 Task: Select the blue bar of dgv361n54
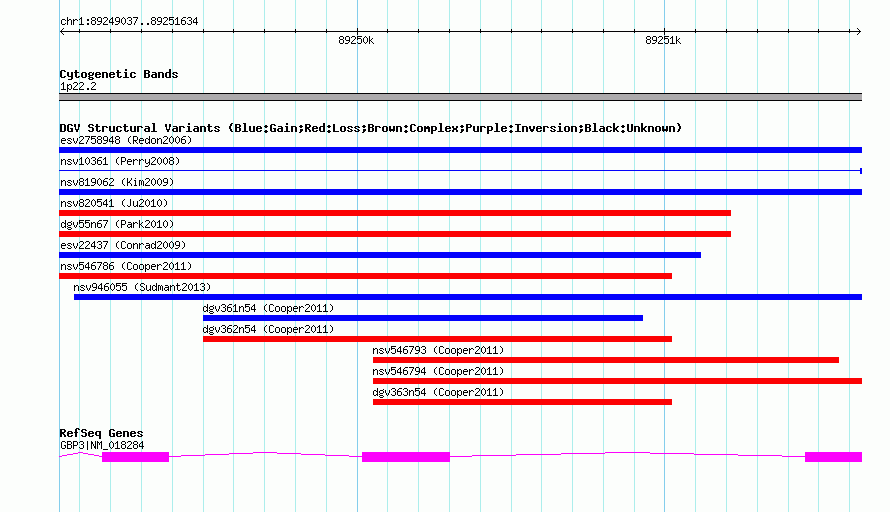point(423,318)
